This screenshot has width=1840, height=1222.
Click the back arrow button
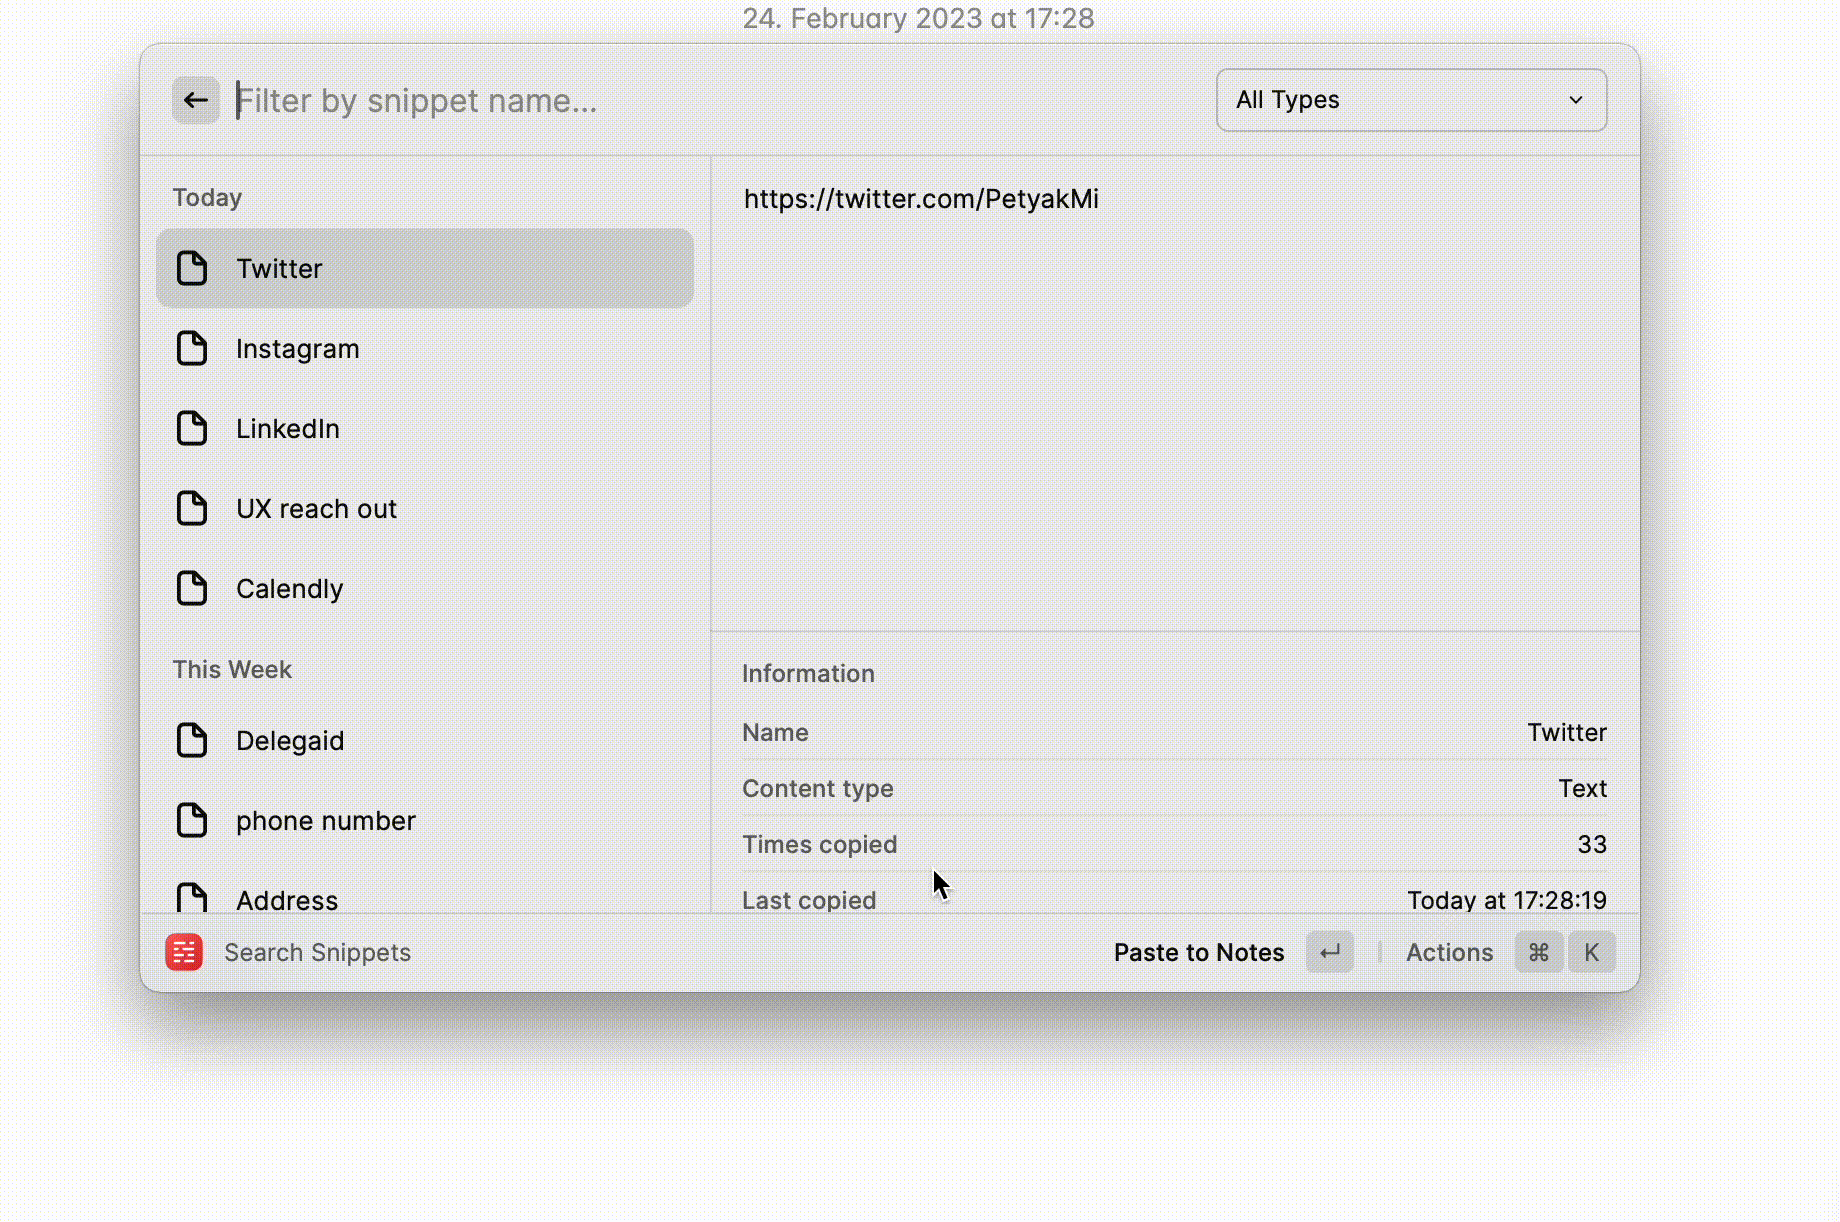pos(195,99)
